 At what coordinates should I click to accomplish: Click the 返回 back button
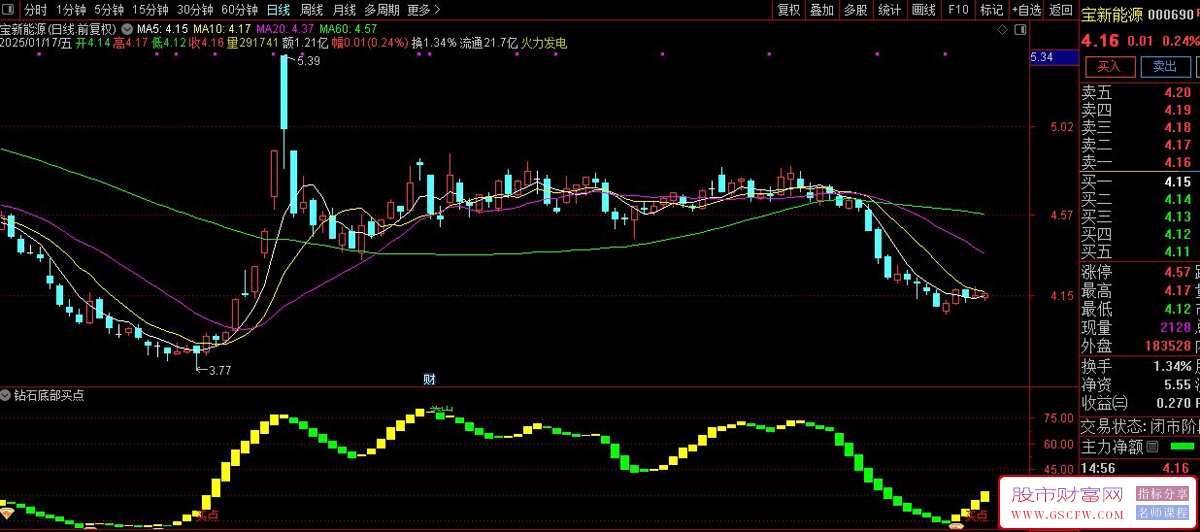(x=1060, y=9)
